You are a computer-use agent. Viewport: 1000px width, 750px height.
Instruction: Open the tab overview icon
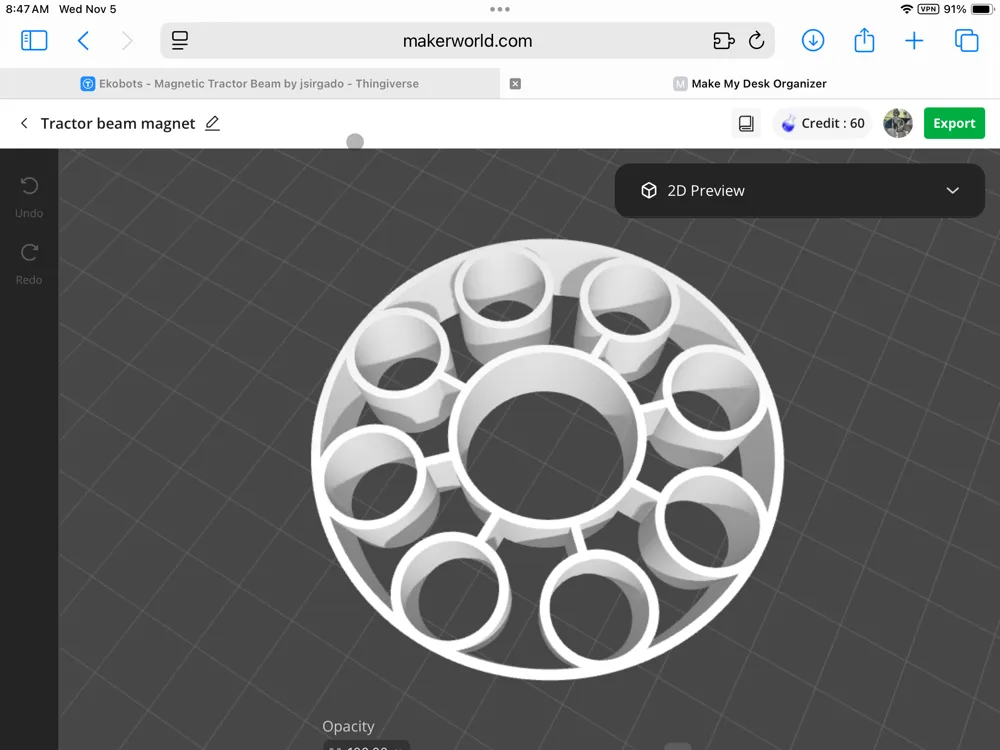pyautogui.click(x=966, y=41)
